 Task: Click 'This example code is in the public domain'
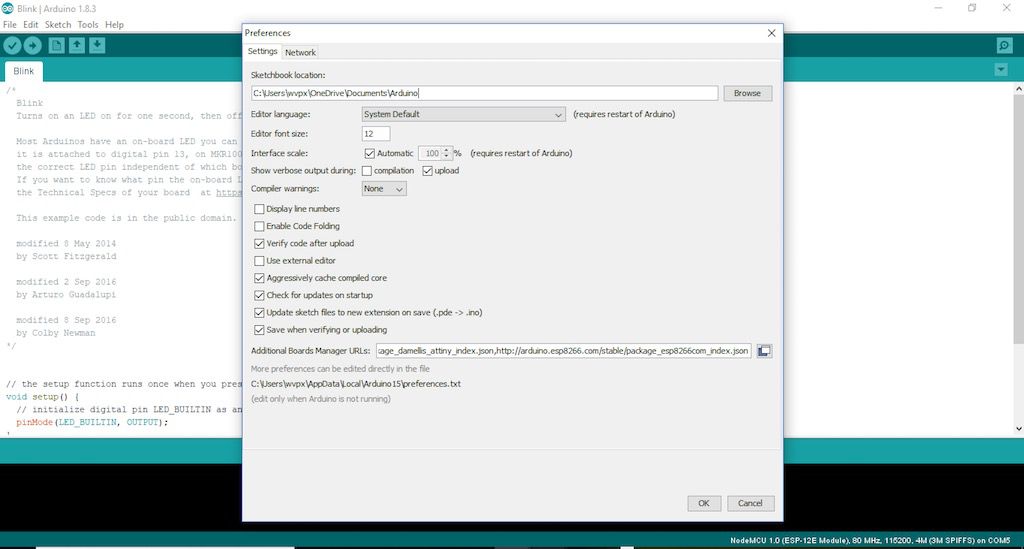125,218
